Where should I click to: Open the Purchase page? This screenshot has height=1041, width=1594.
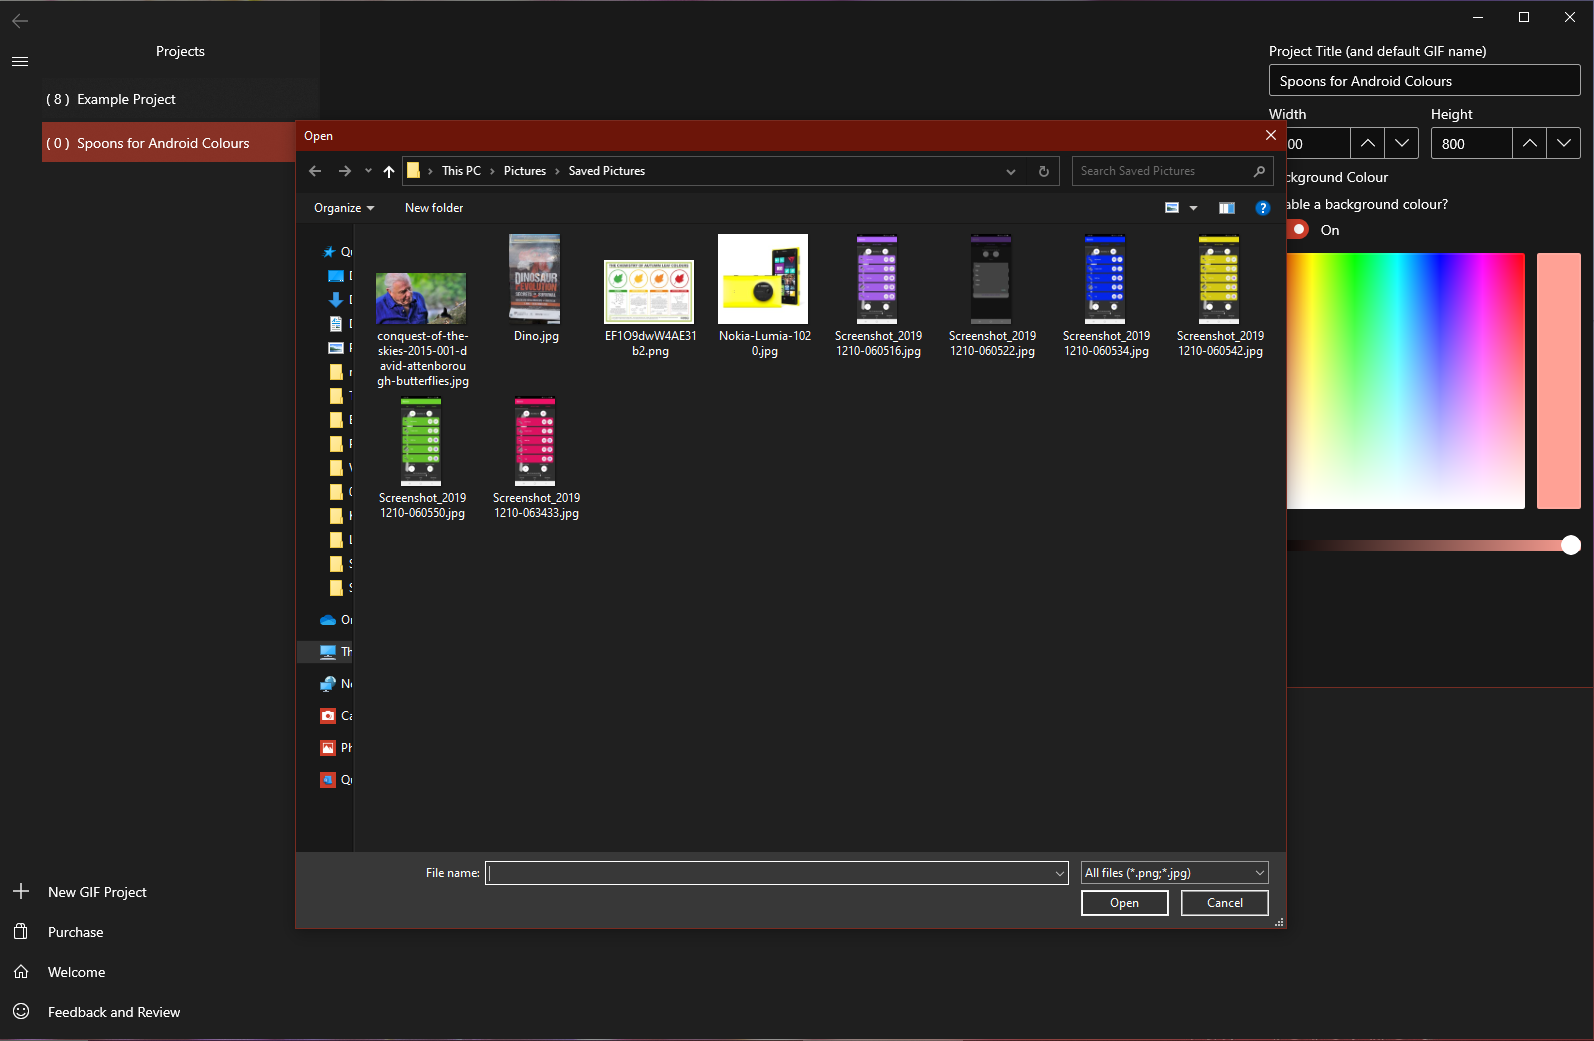tap(76, 932)
